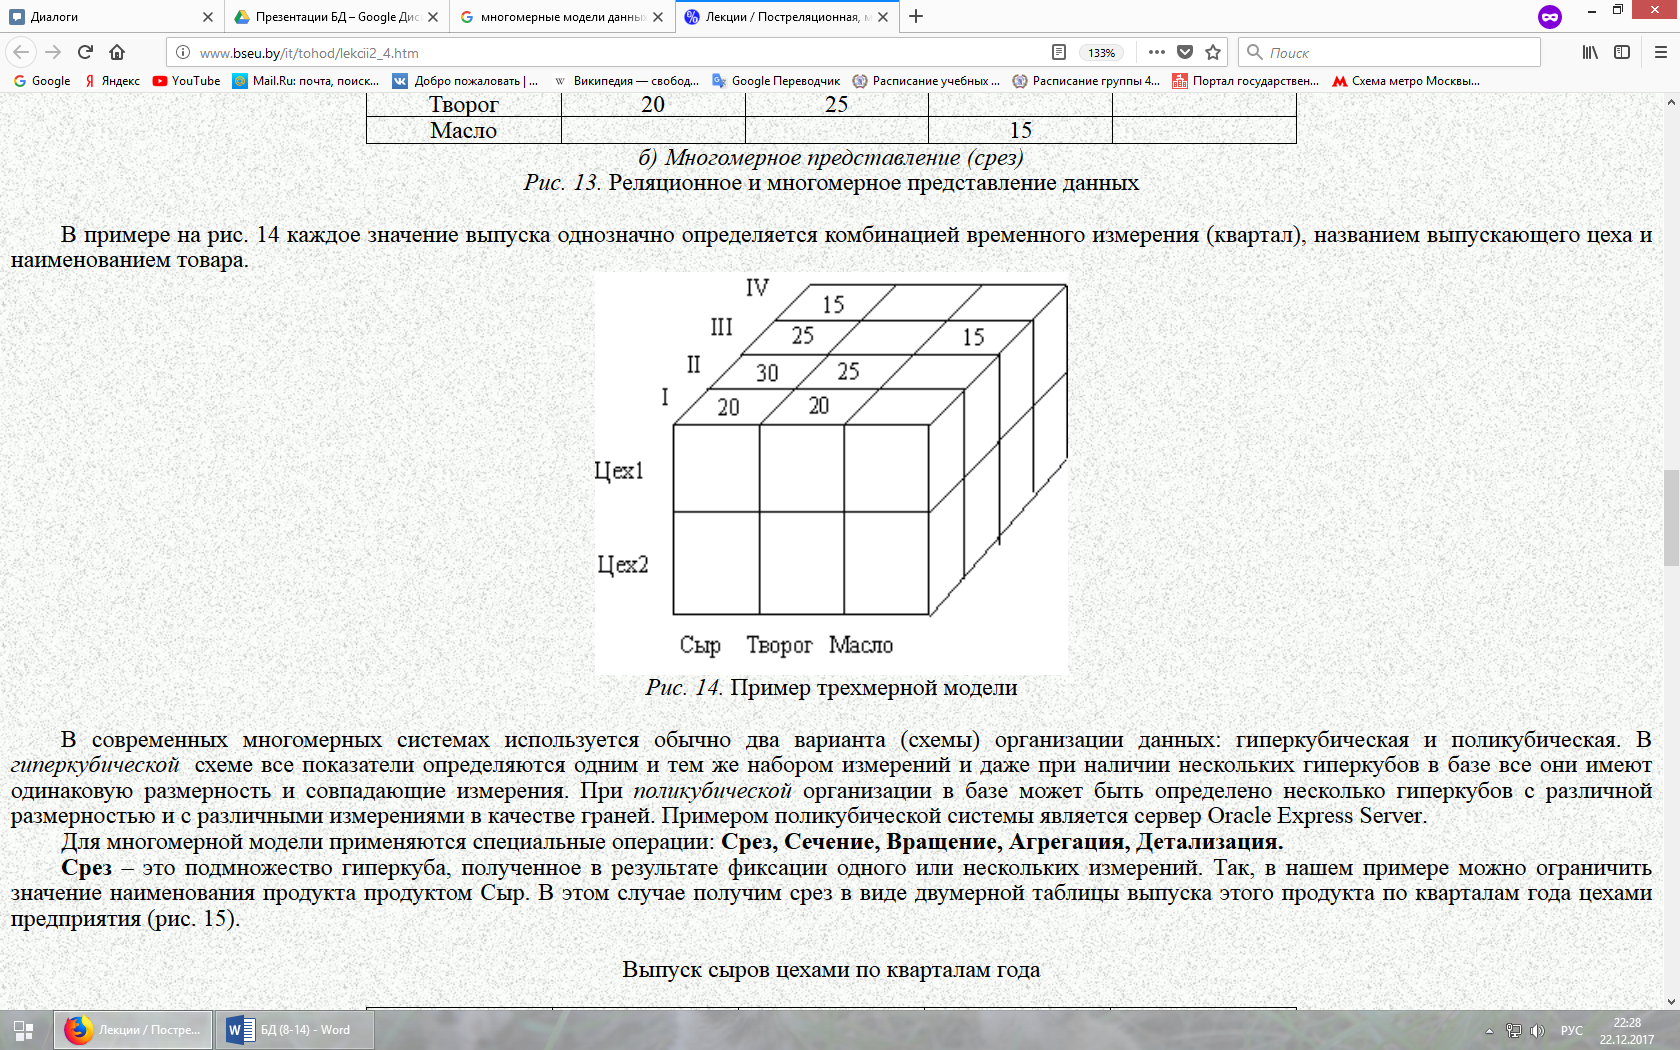Reload the current page

pos(86,52)
